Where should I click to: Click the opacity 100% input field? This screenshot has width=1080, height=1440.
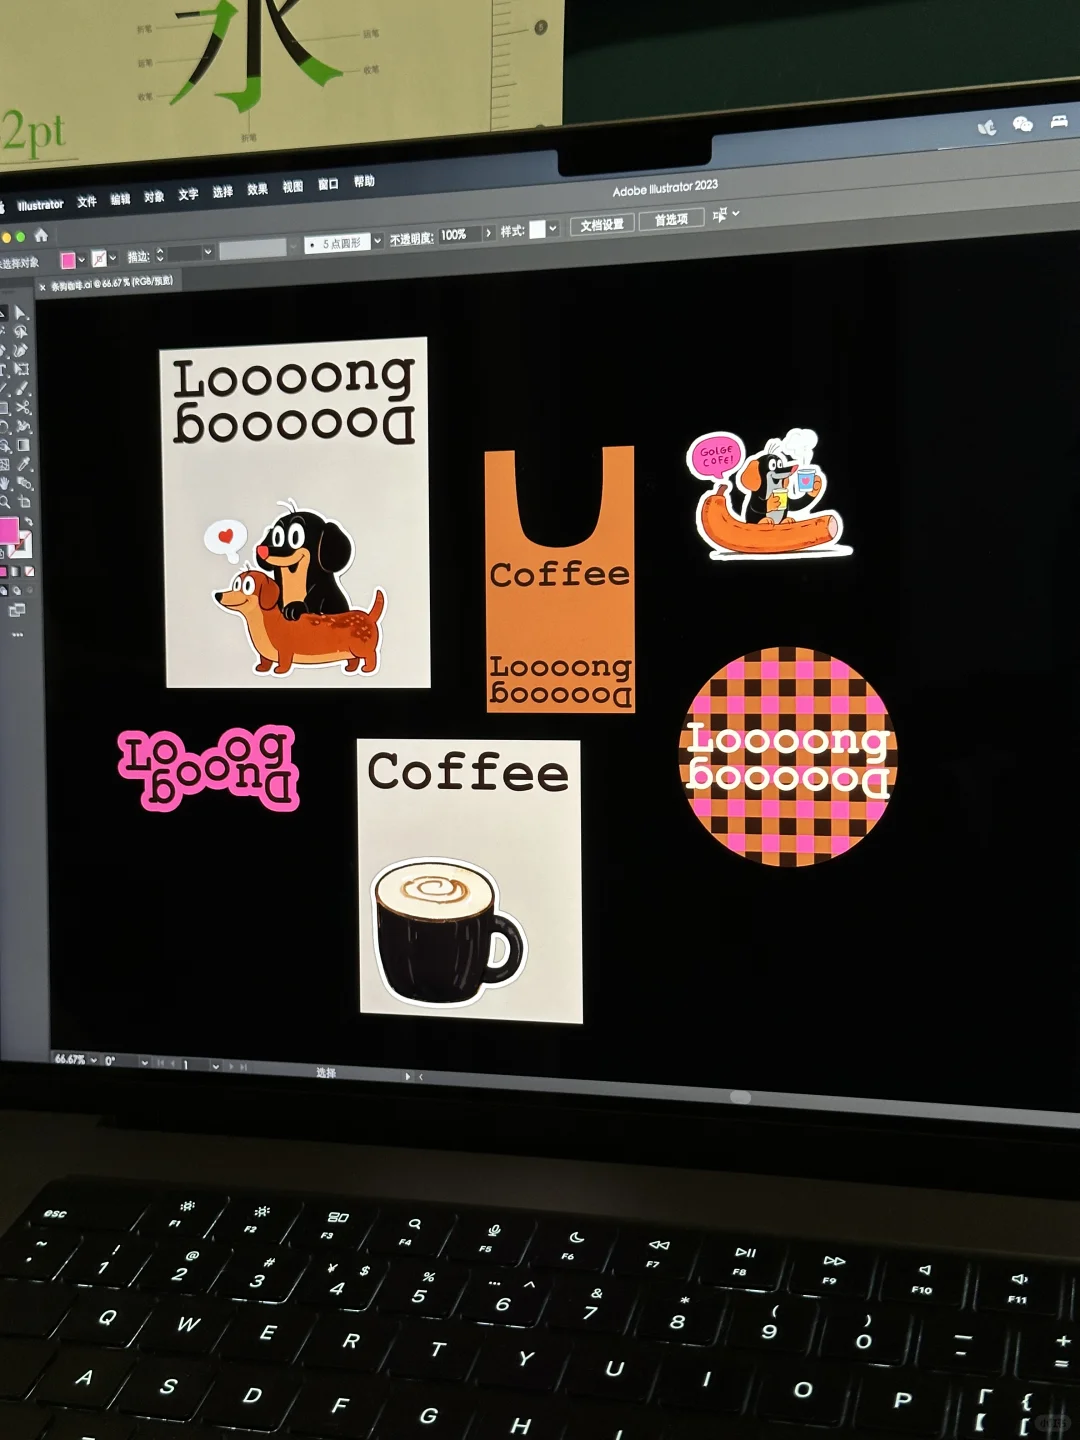pyautogui.click(x=460, y=234)
